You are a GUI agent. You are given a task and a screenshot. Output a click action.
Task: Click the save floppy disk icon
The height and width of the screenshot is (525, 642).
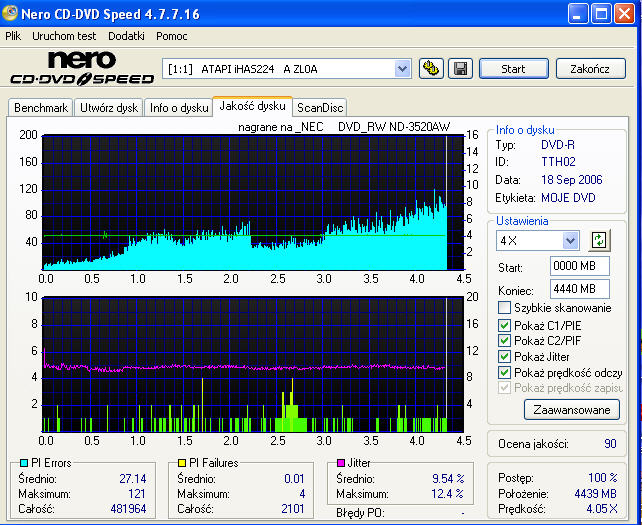pyautogui.click(x=461, y=68)
